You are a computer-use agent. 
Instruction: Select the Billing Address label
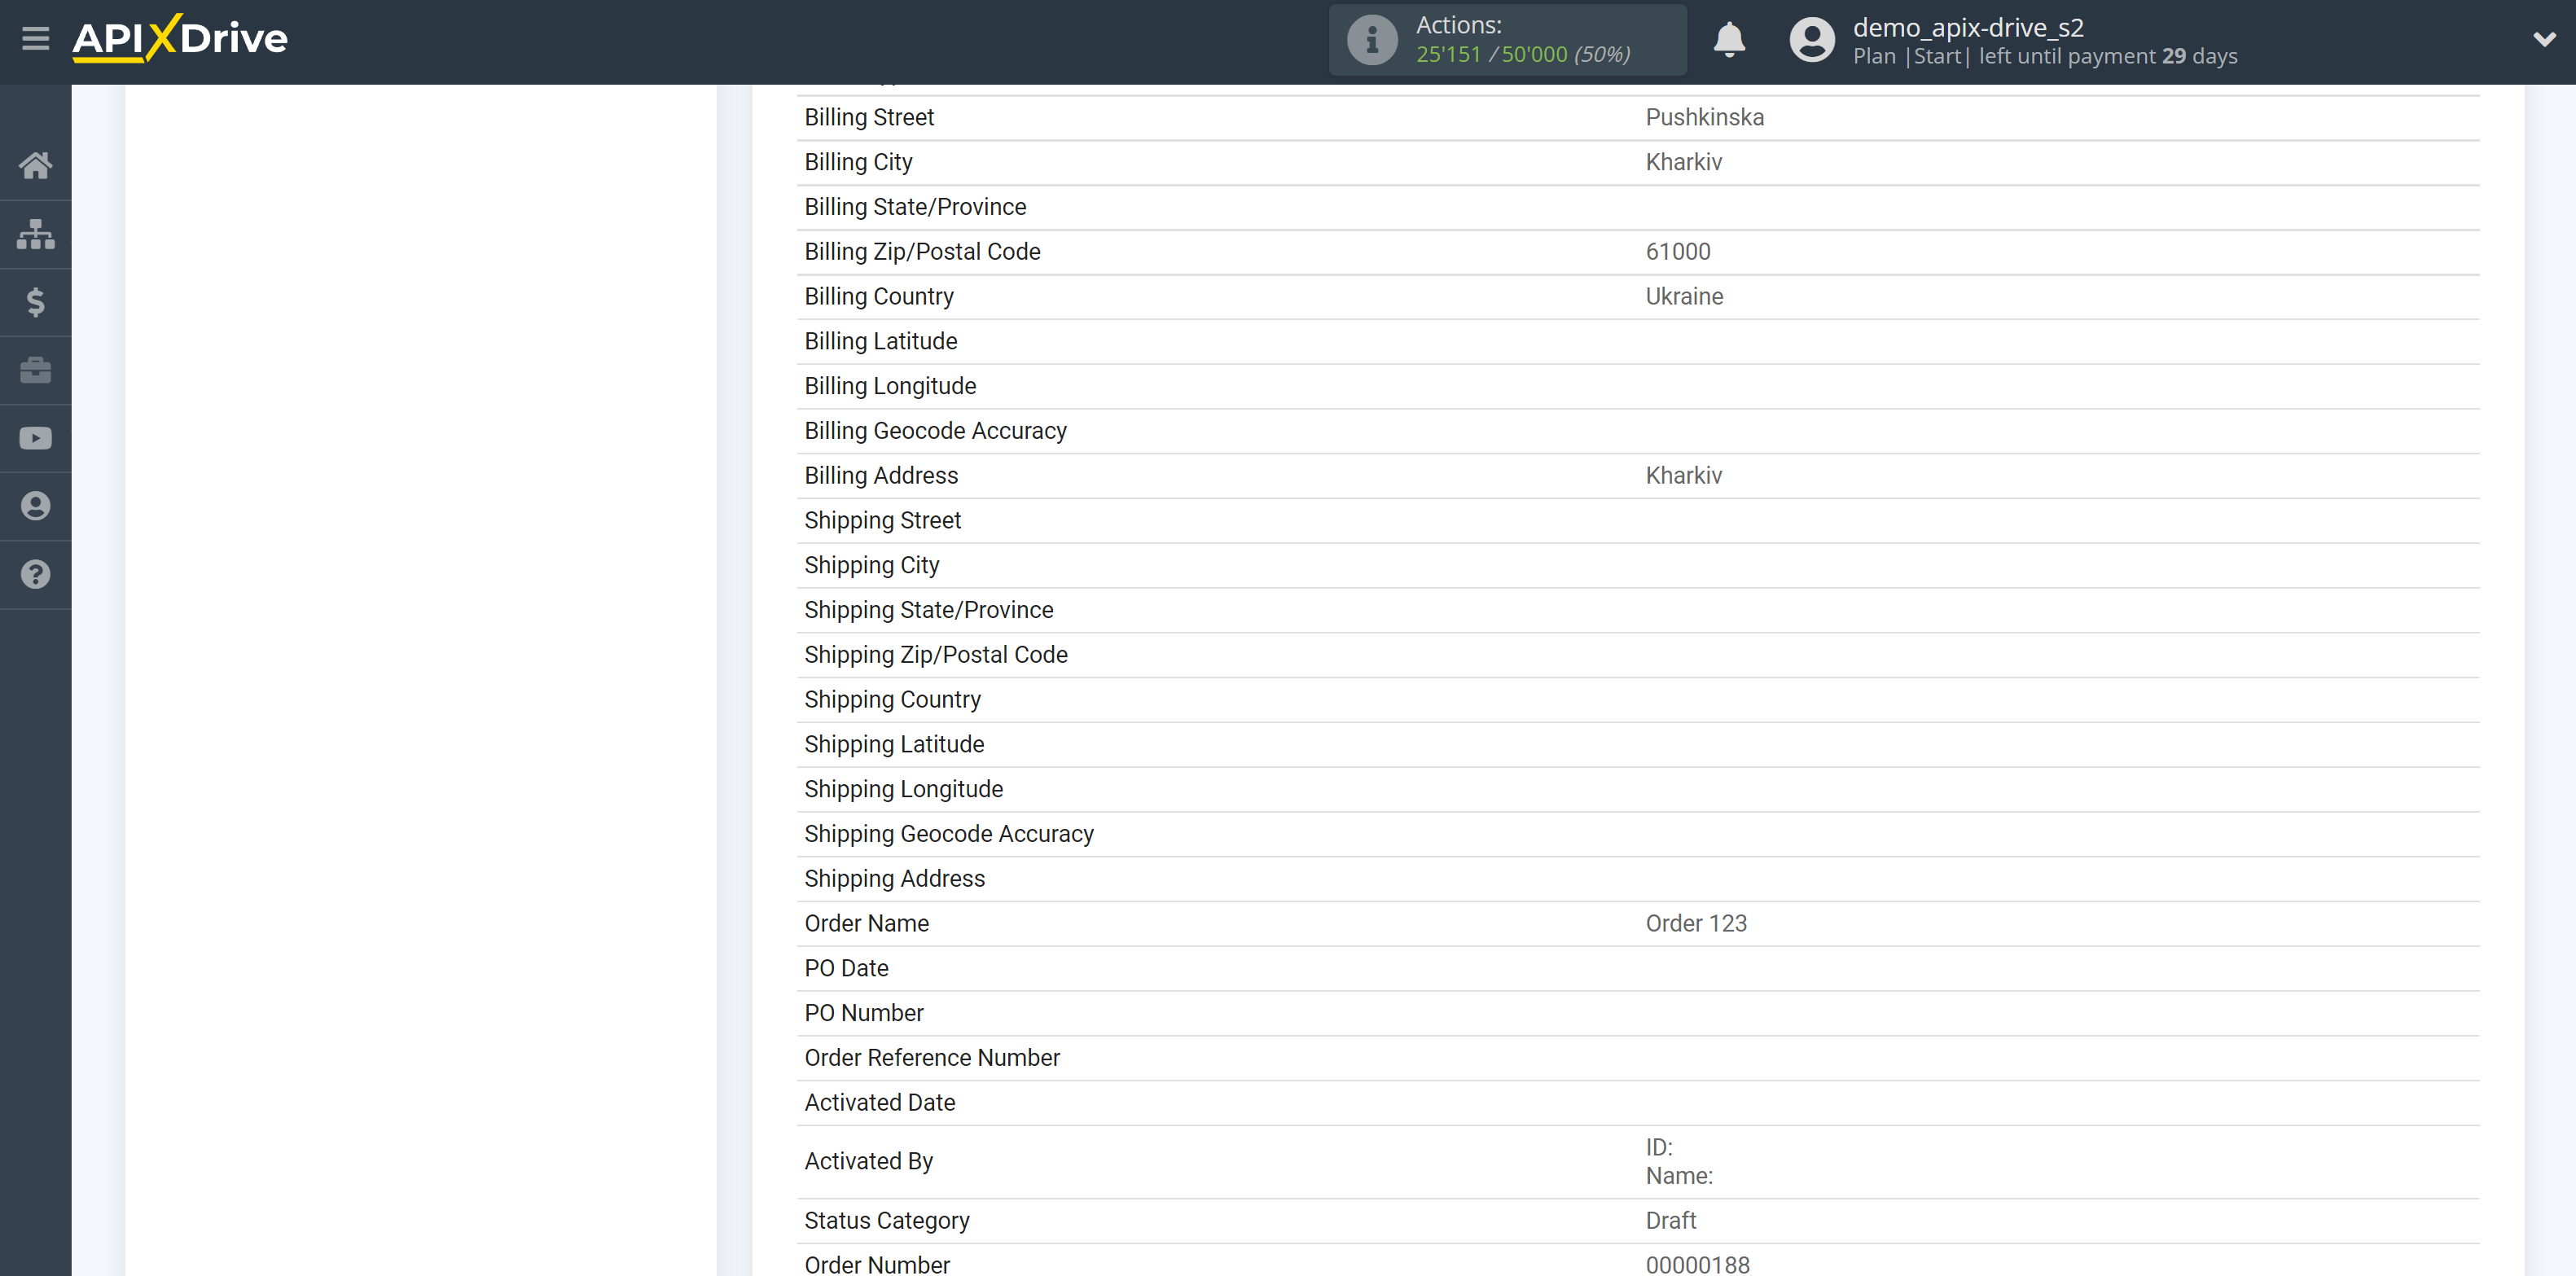click(x=881, y=476)
